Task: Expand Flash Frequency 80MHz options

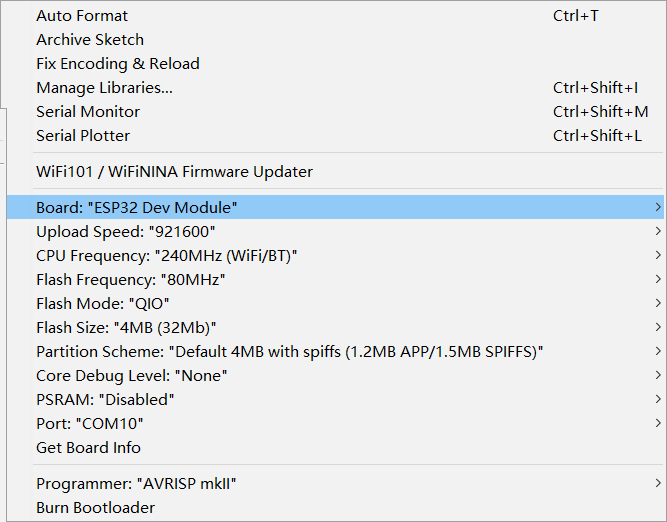Action: tap(131, 280)
